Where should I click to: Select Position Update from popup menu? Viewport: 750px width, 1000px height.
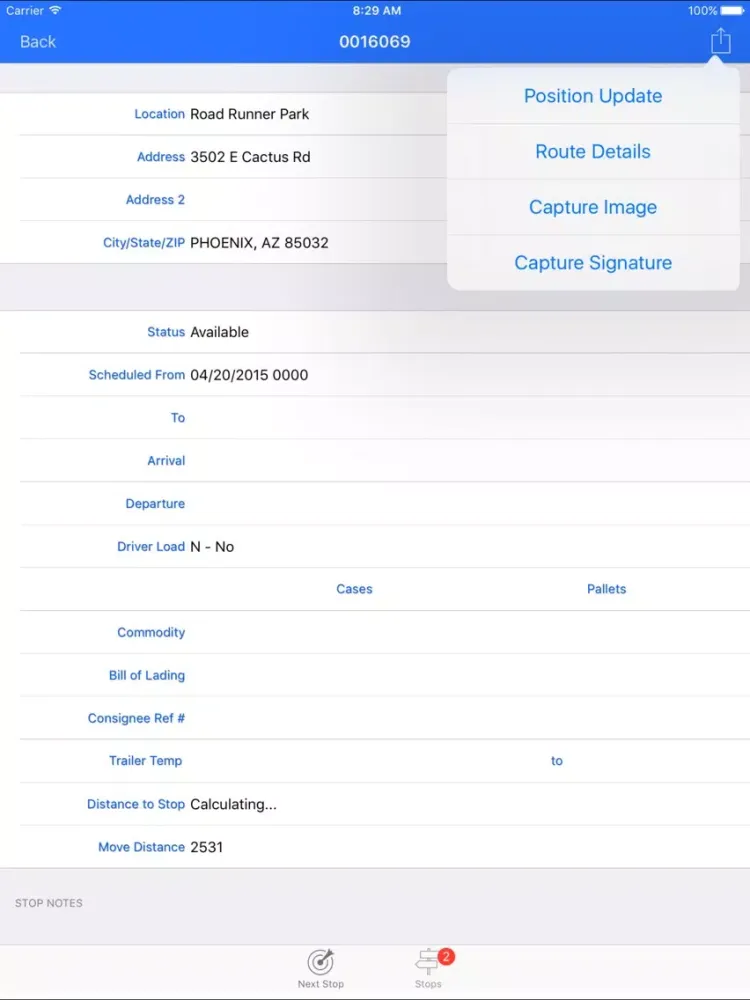coord(593,96)
